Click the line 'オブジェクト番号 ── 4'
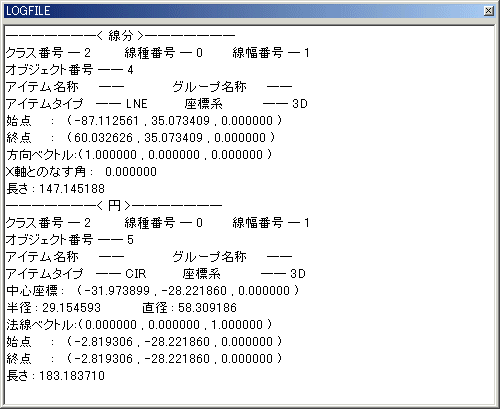The image size is (500, 409). tap(70, 70)
